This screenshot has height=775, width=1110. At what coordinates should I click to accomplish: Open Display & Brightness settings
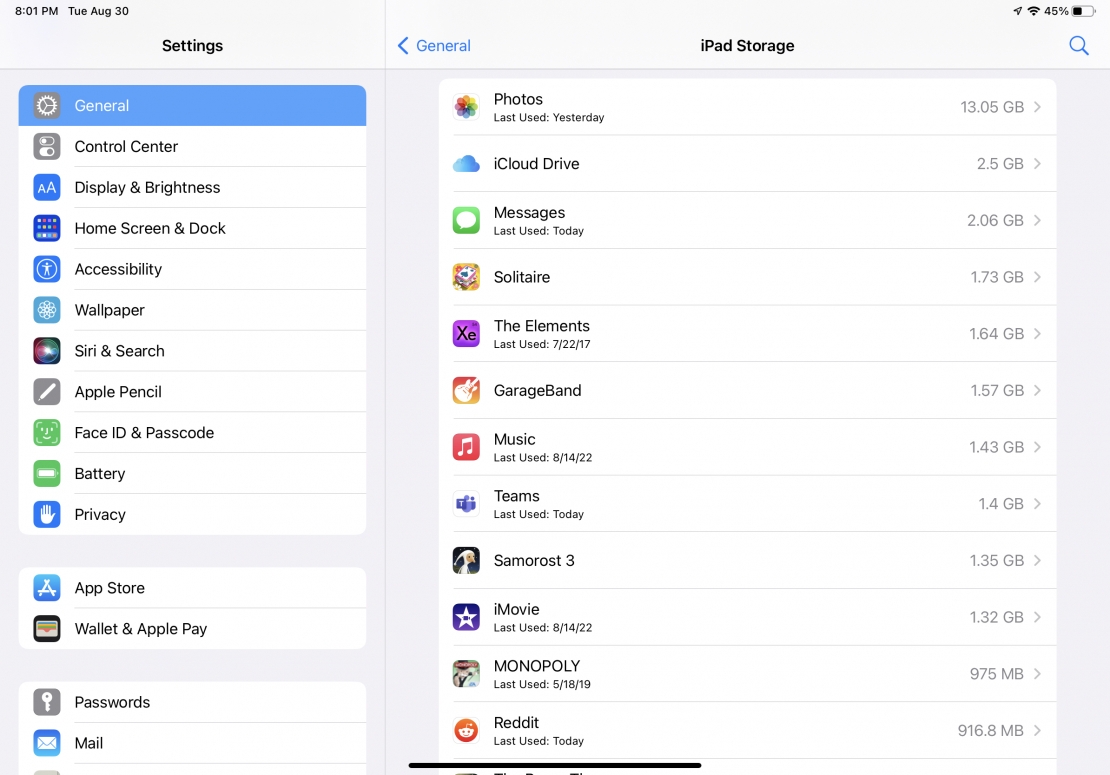(192, 187)
